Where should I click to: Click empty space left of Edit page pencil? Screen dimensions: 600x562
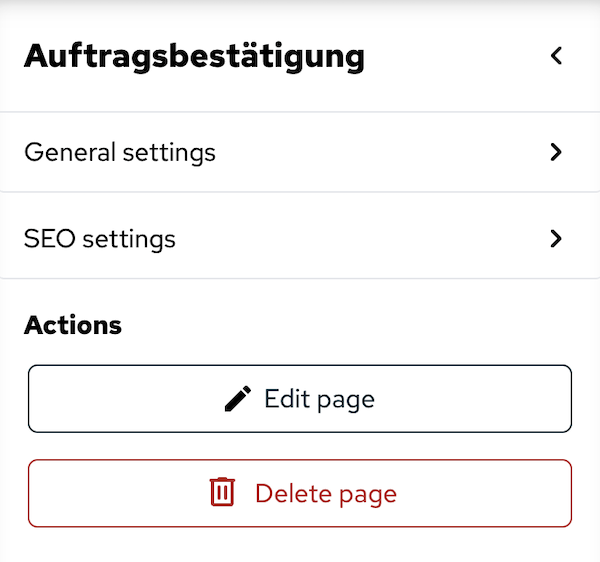(x=120, y=400)
